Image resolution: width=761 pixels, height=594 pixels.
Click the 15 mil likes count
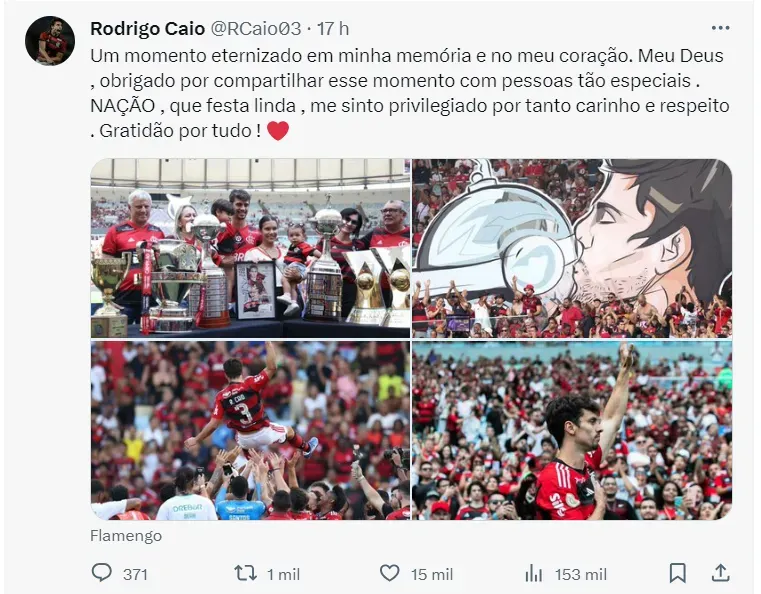point(432,575)
